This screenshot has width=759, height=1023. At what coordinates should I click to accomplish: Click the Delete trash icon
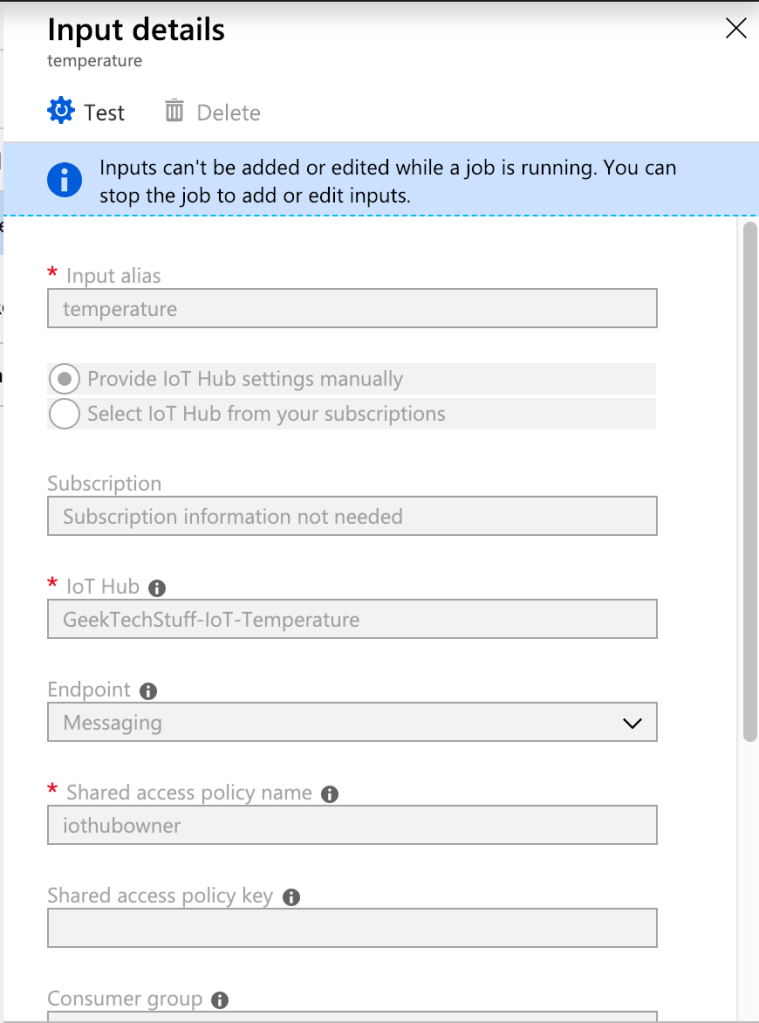pos(173,112)
